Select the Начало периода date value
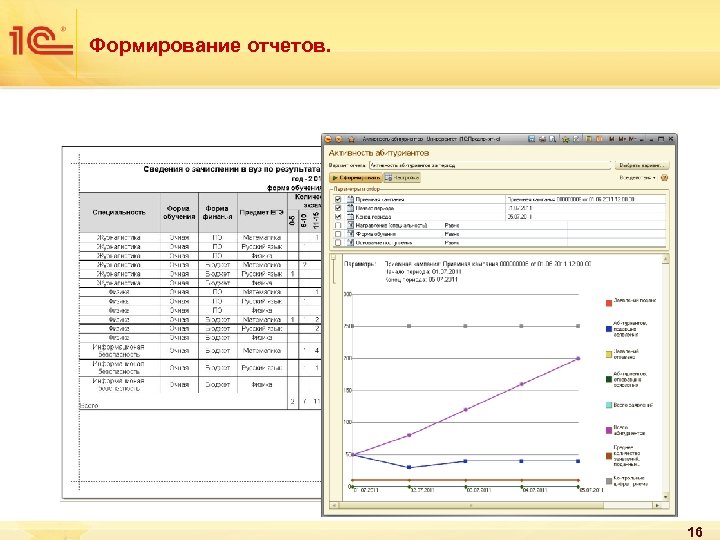Screen dimensions: 720x540 585,208
